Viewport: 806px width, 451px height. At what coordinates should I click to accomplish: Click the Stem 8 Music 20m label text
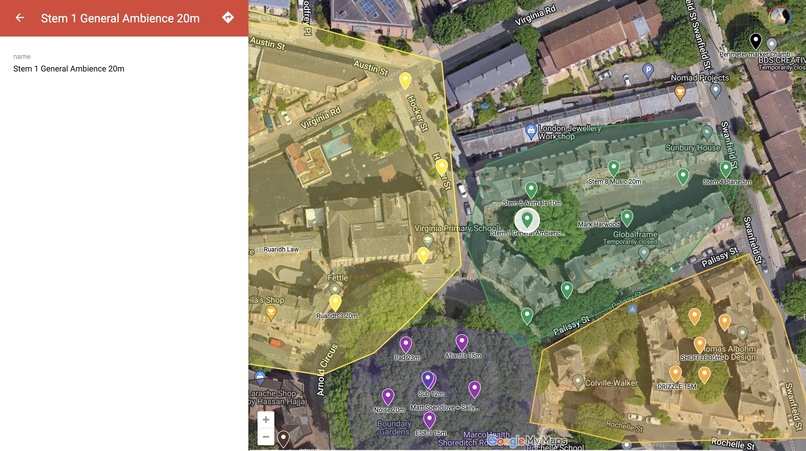[x=615, y=182]
